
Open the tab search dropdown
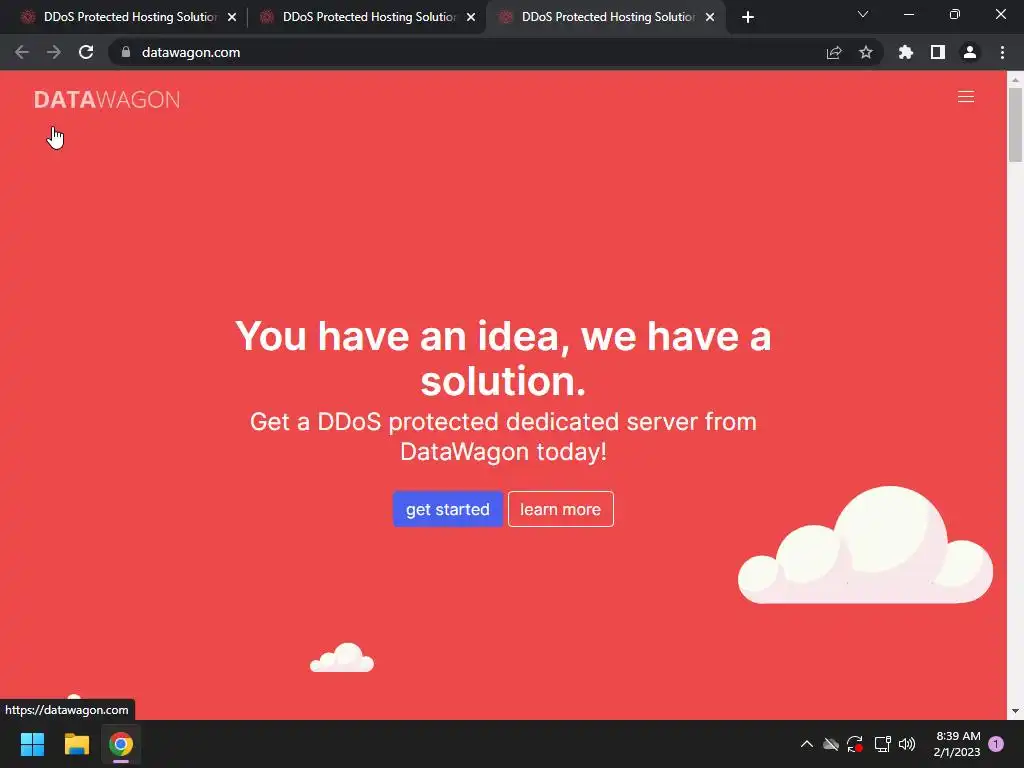(863, 14)
